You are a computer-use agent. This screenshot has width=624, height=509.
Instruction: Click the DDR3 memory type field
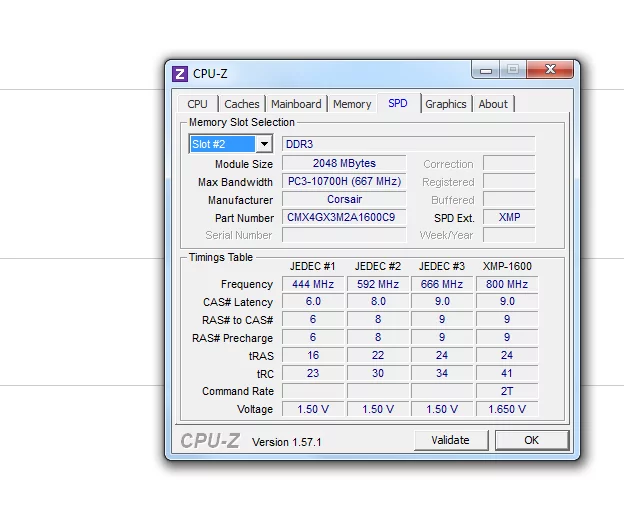pyautogui.click(x=408, y=145)
